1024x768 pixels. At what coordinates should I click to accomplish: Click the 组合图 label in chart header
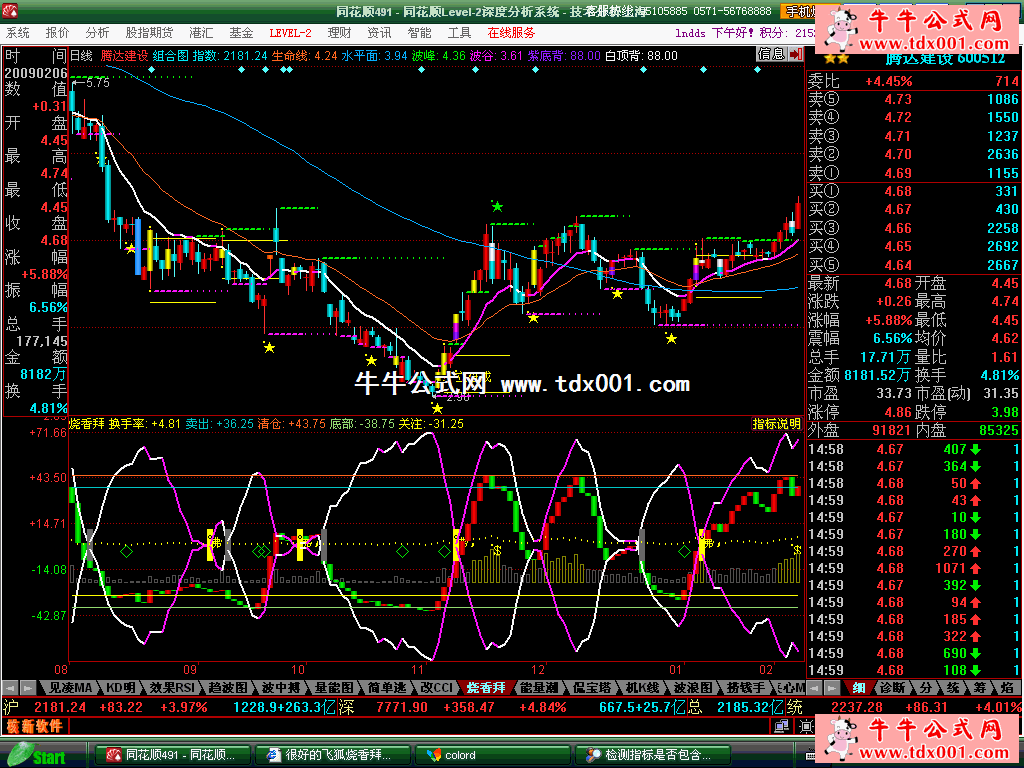click(170, 56)
